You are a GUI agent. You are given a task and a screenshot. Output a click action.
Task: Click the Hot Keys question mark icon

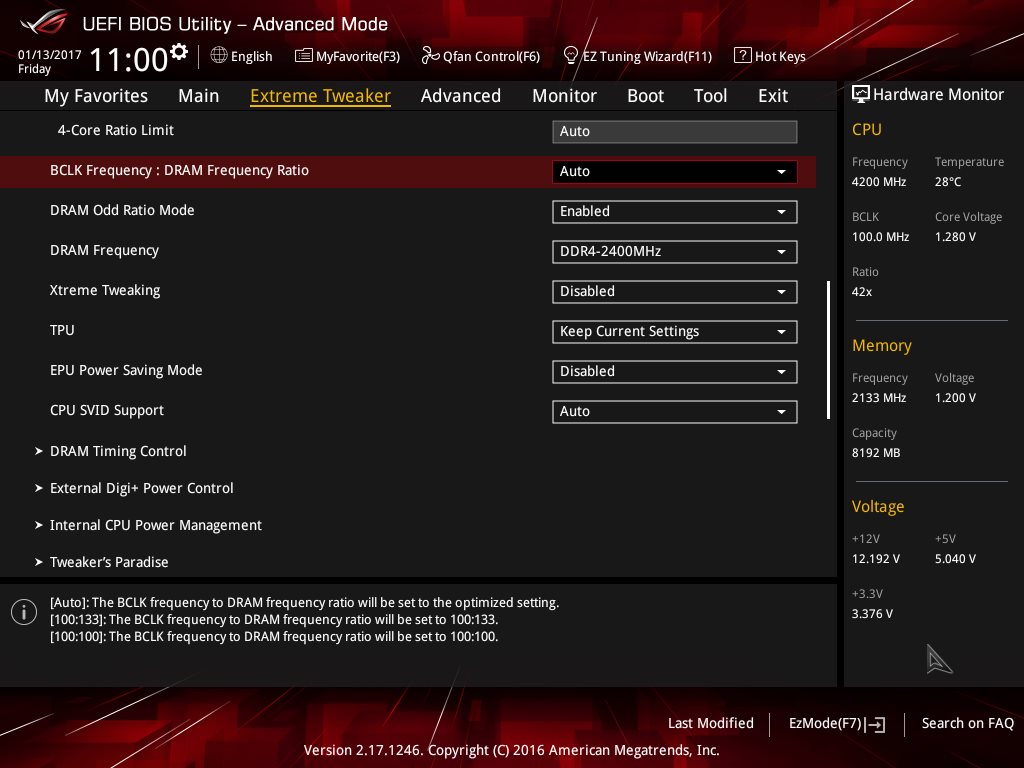743,56
